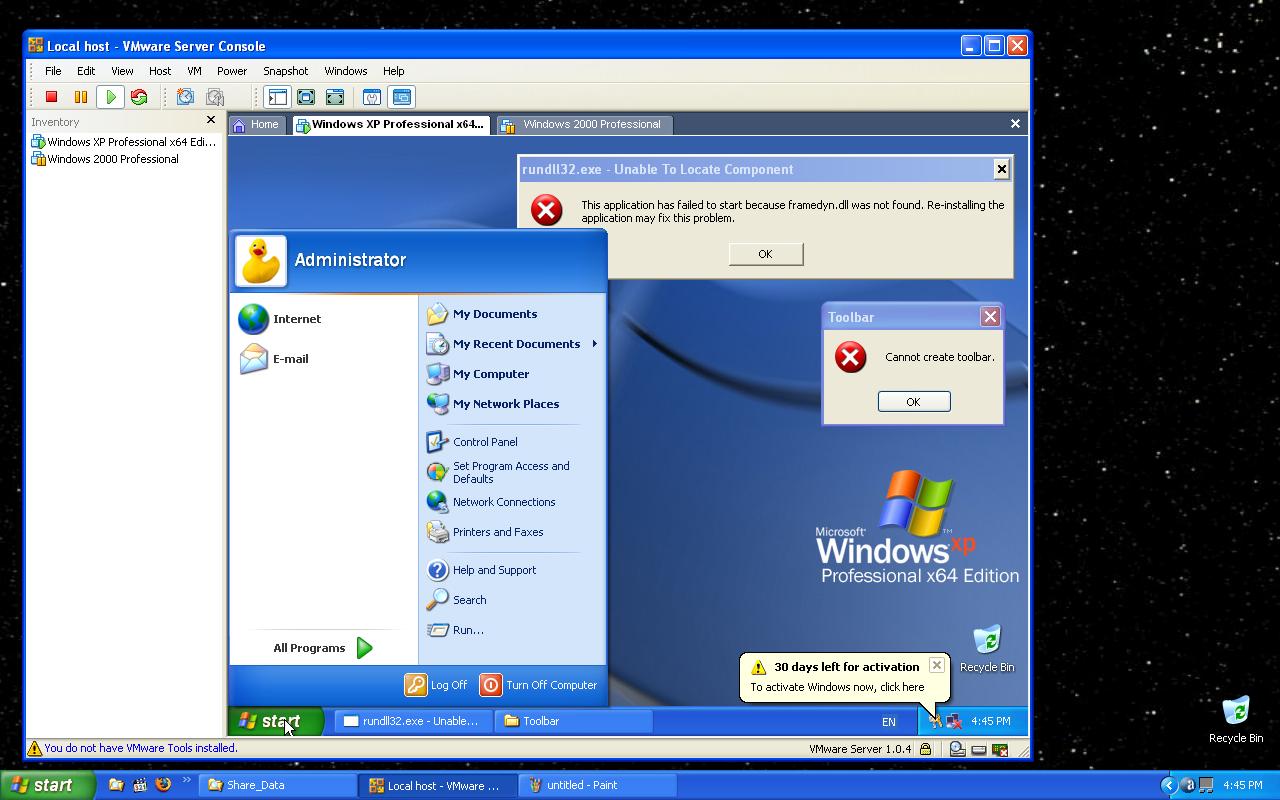Image resolution: width=1280 pixels, height=800 pixels.
Task: Toggle the inventory sidebar view icon
Action: point(277,97)
